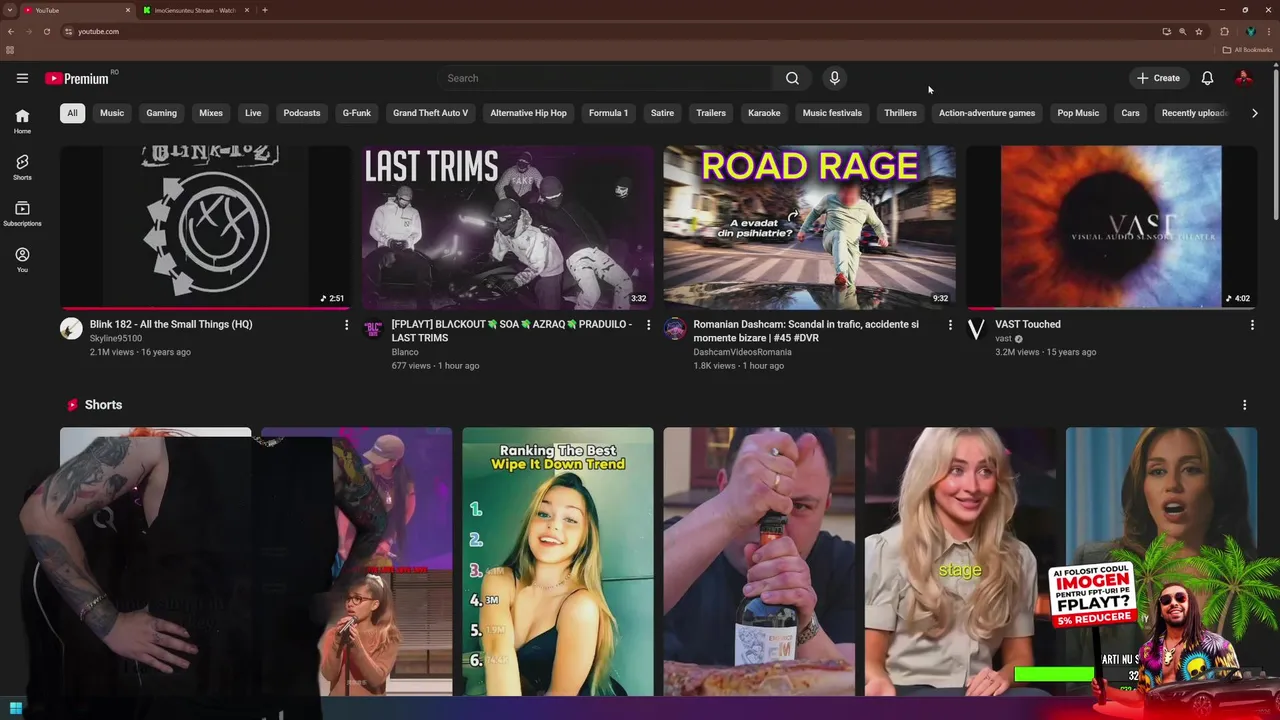Click the Create button
Image resolution: width=1280 pixels, height=720 pixels.
[x=1158, y=78]
